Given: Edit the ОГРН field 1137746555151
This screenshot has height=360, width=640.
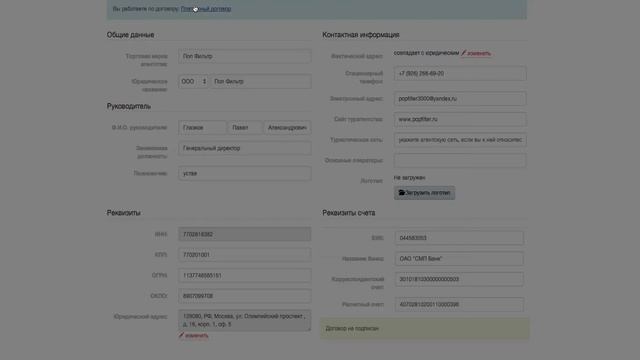Looking at the screenshot, I should click(244, 276).
